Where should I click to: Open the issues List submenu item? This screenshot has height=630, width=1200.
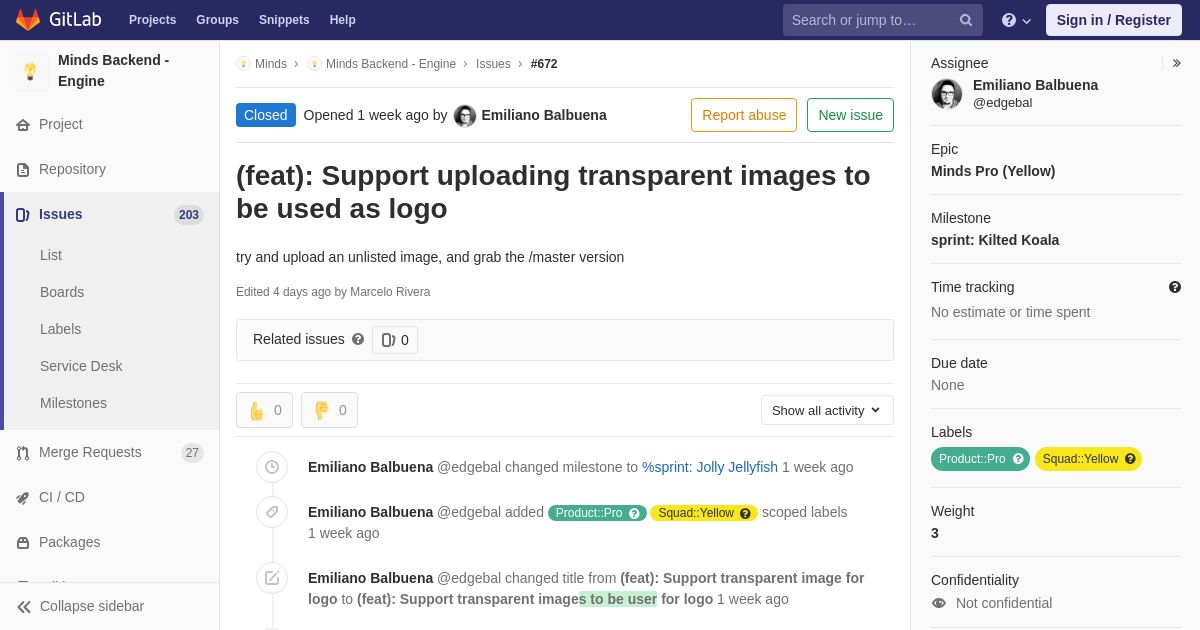[51, 255]
